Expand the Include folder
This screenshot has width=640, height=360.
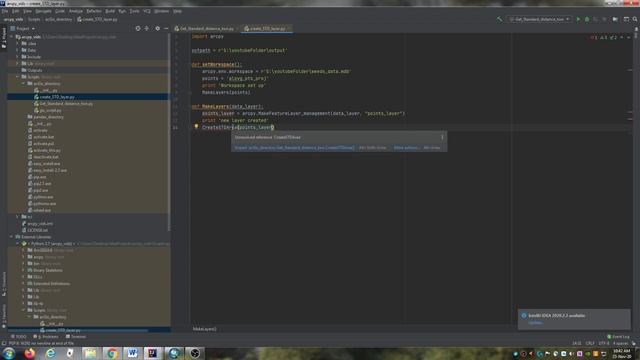pyautogui.click(x=18, y=57)
